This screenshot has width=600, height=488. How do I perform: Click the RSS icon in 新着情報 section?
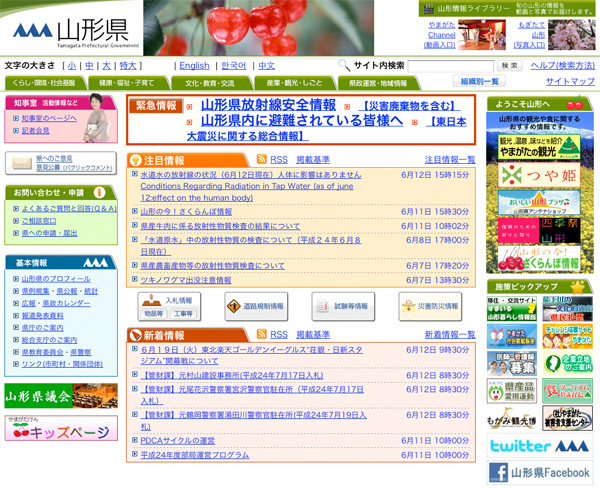[261, 334]
